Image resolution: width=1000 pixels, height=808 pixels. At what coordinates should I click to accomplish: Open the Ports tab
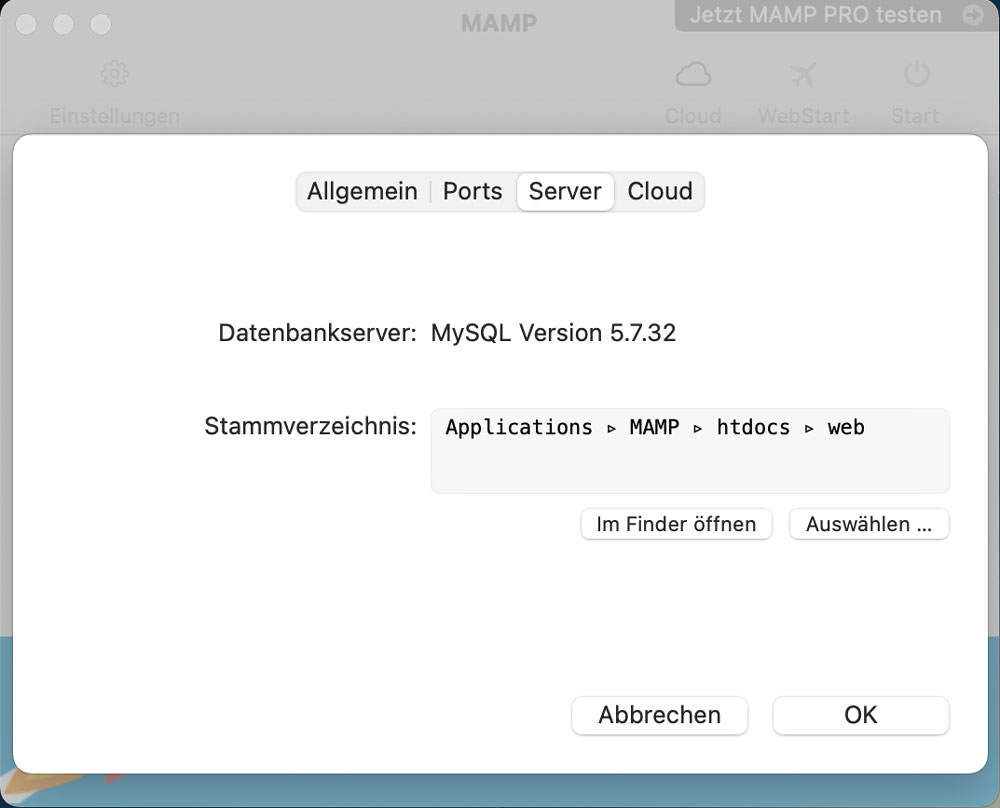[x=473, y=191]
